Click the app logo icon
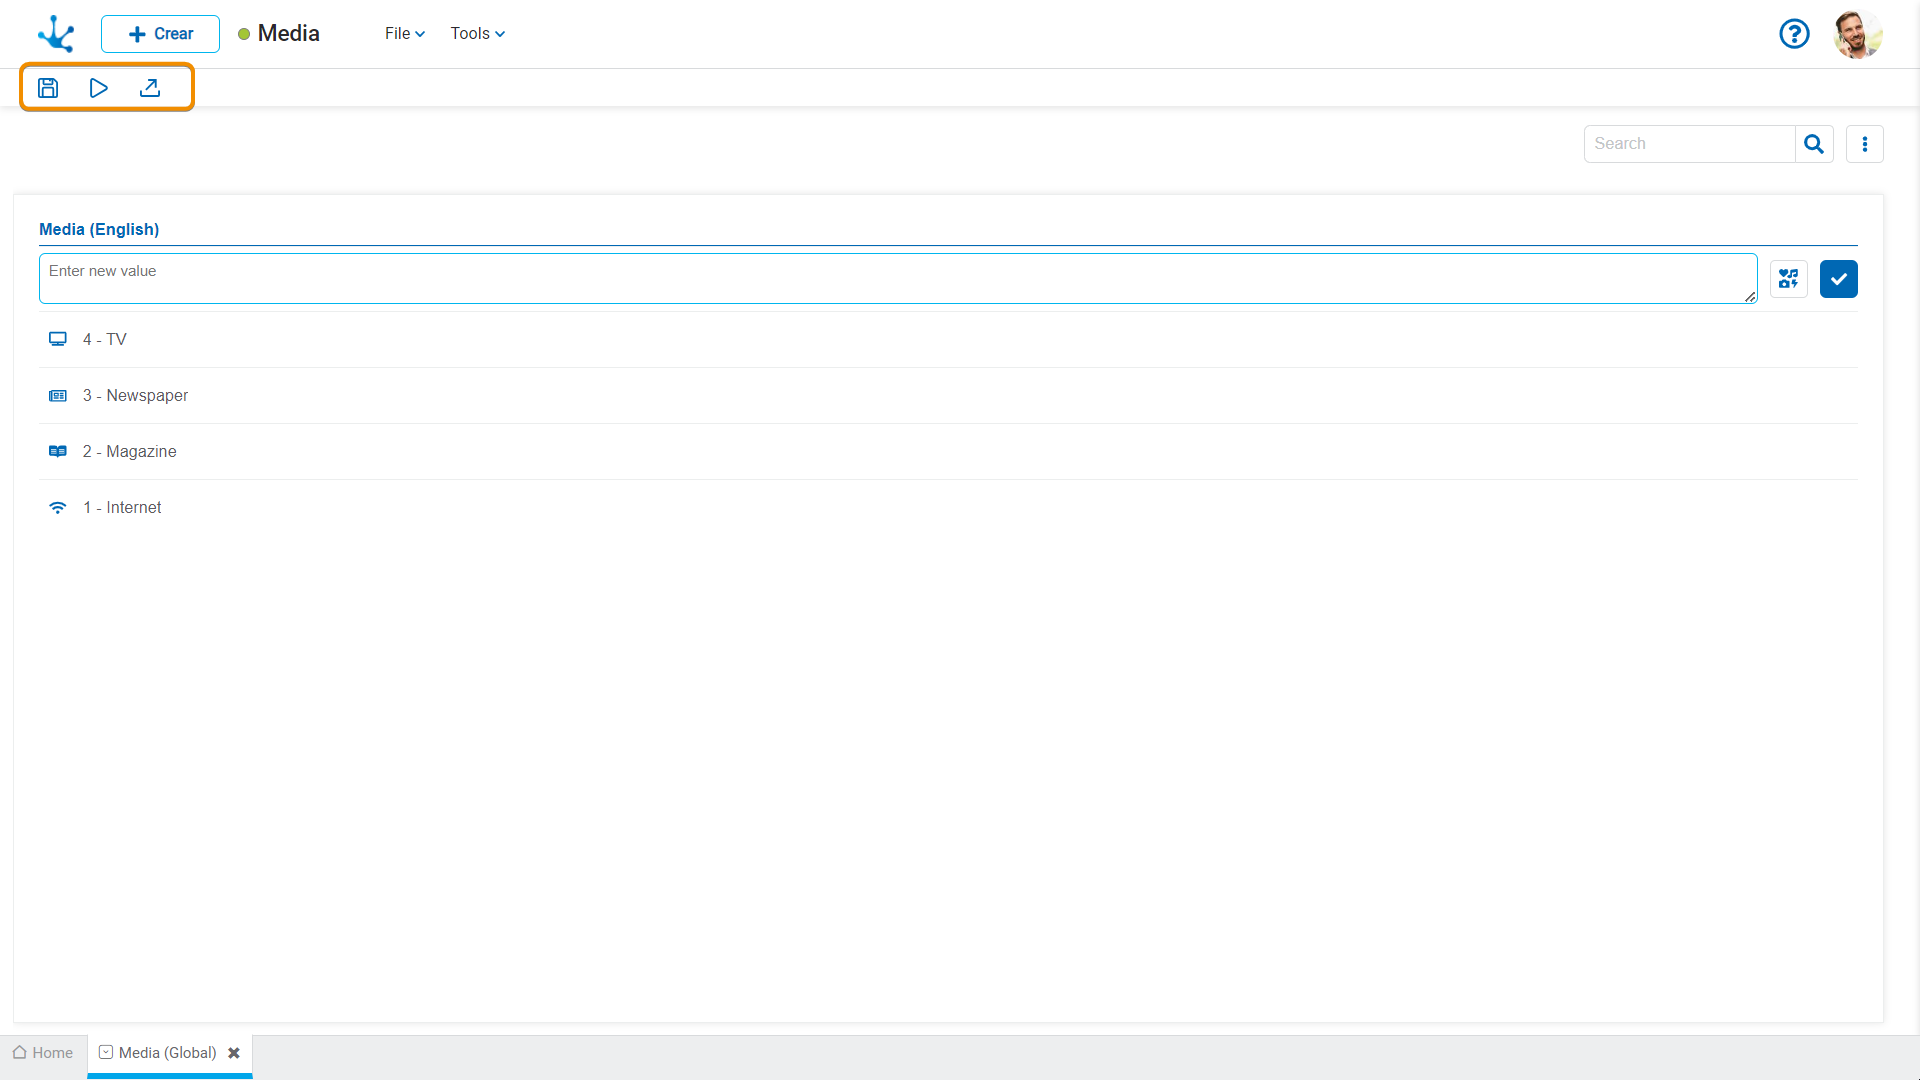1920x1080 pixels. pos(56,34)
